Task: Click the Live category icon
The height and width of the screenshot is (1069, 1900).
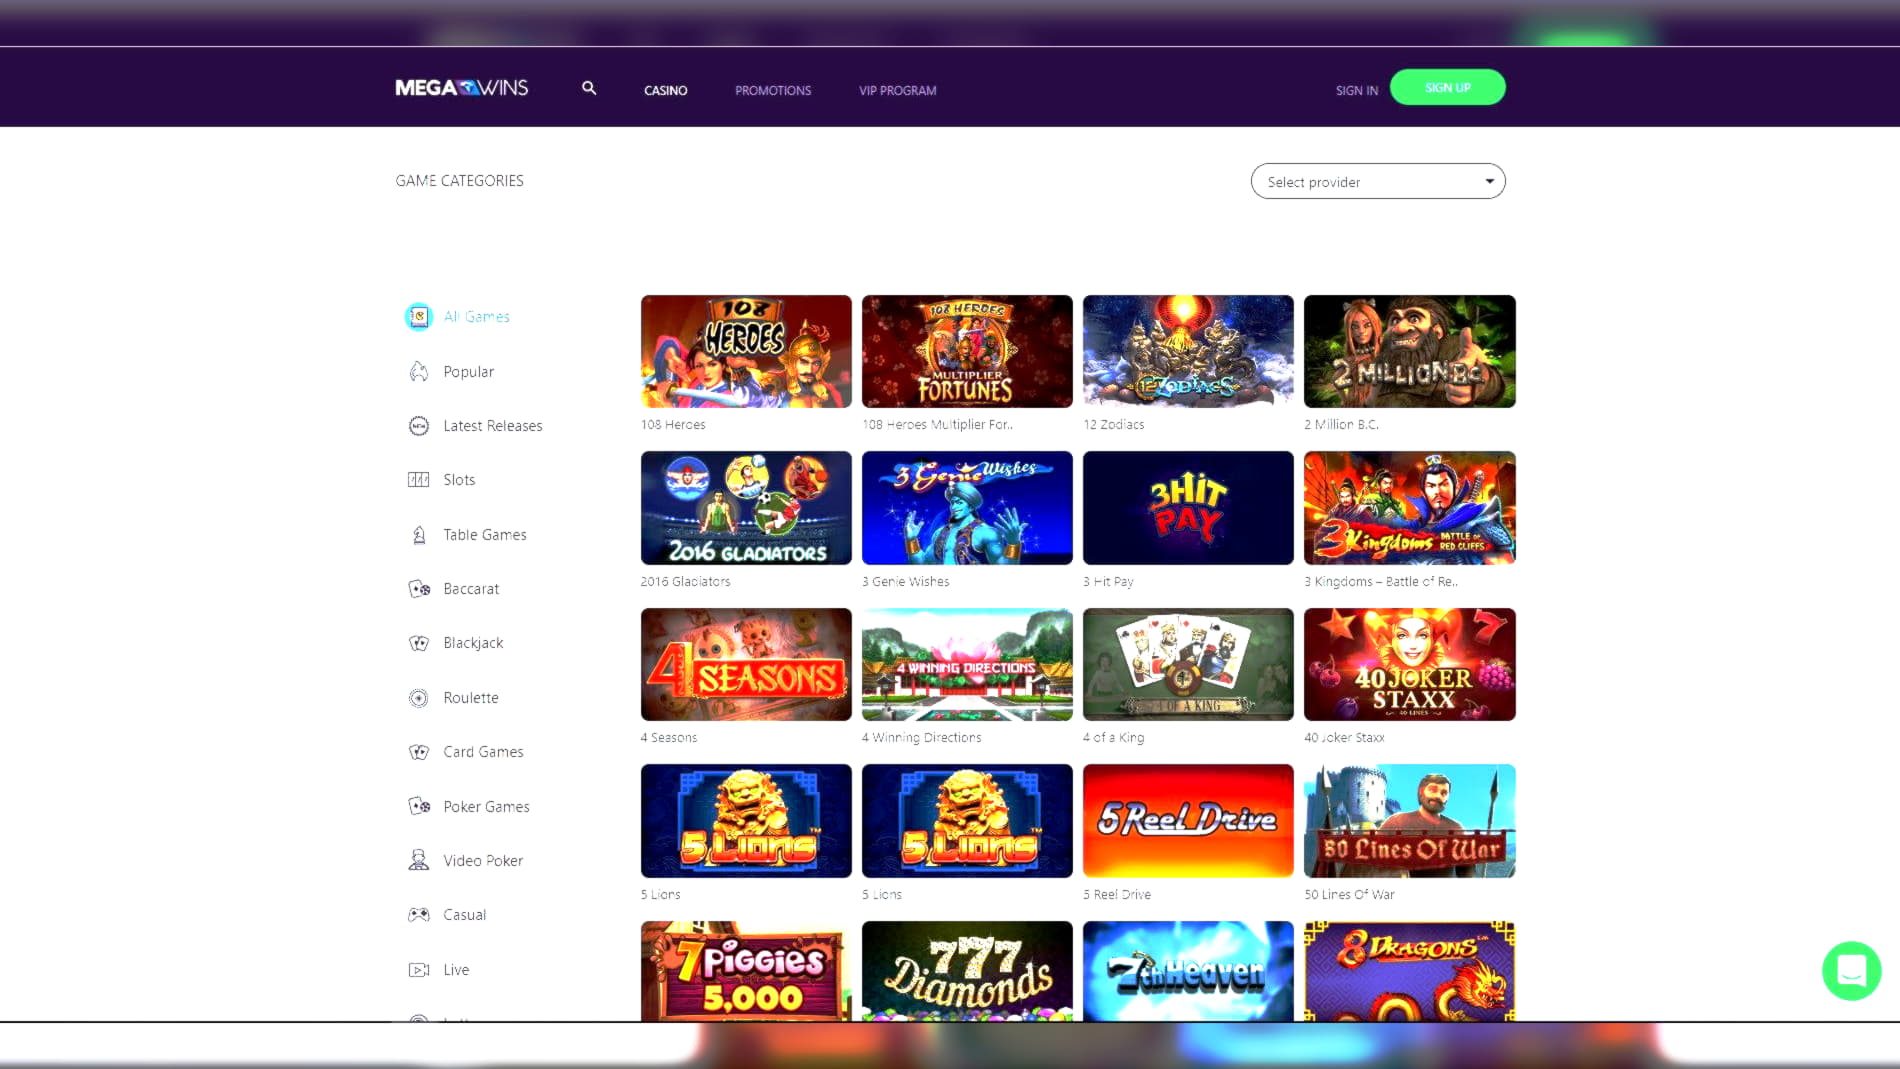Action: click(x=419, y=970)
